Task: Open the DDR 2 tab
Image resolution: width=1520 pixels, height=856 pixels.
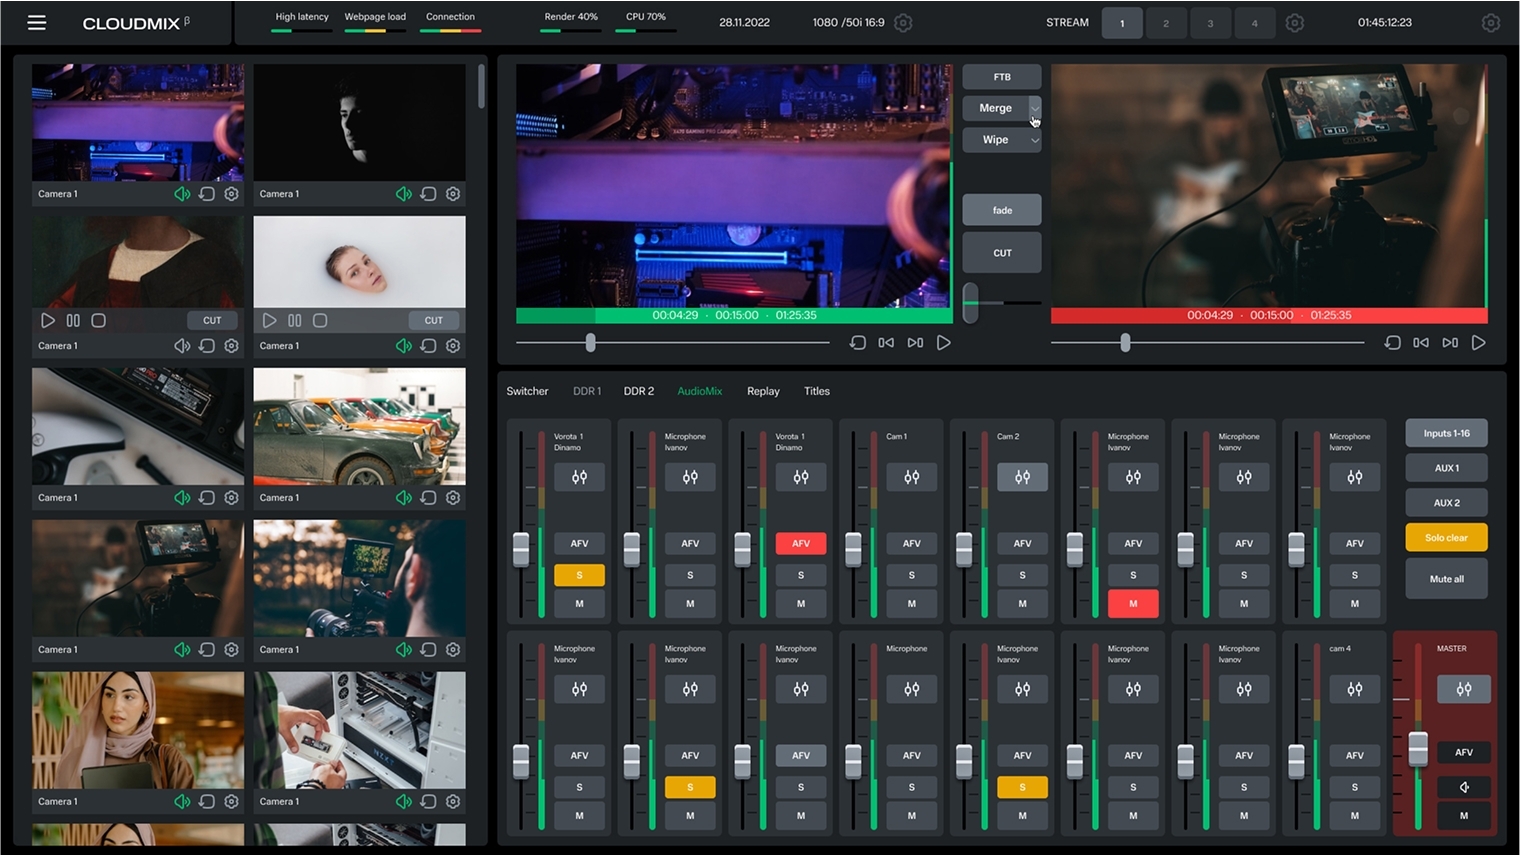Action: click(x=639, y=391)
